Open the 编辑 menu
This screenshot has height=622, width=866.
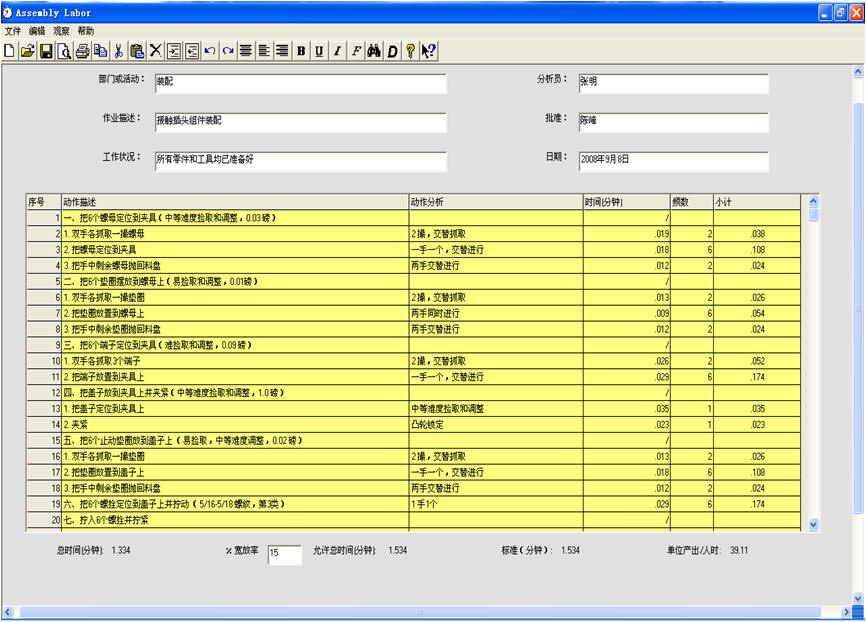click(37, 31)
